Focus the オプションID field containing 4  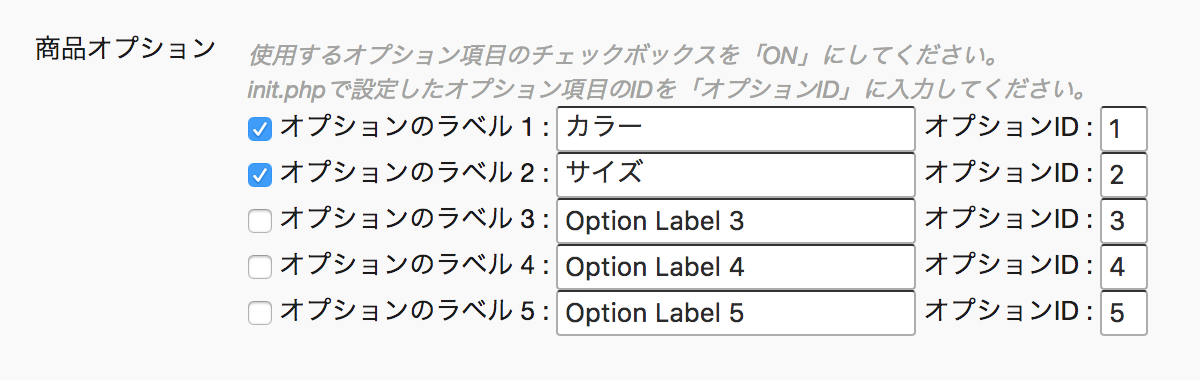1124,267
